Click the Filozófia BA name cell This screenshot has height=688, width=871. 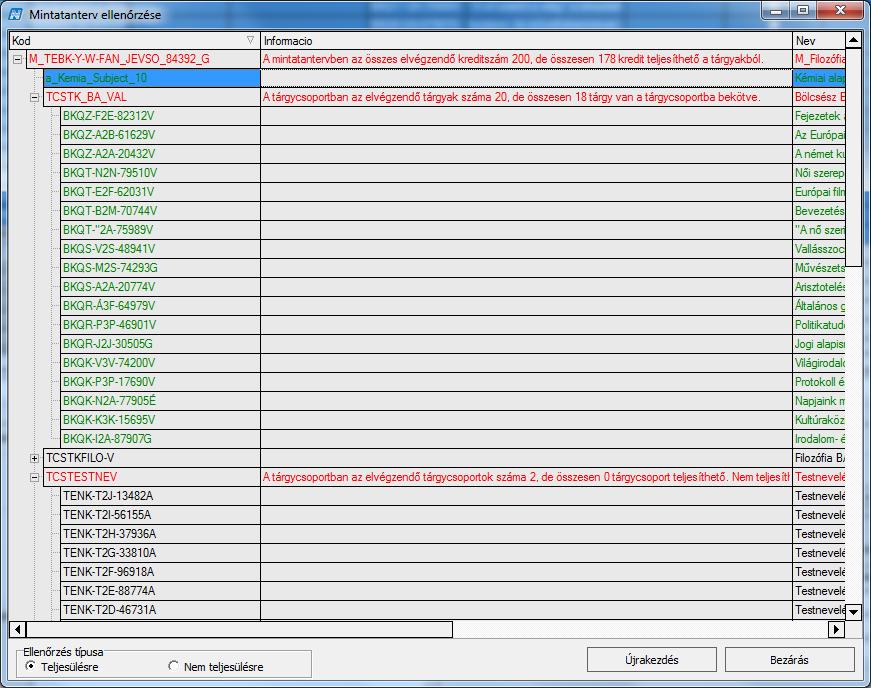(x=819, y=458)
